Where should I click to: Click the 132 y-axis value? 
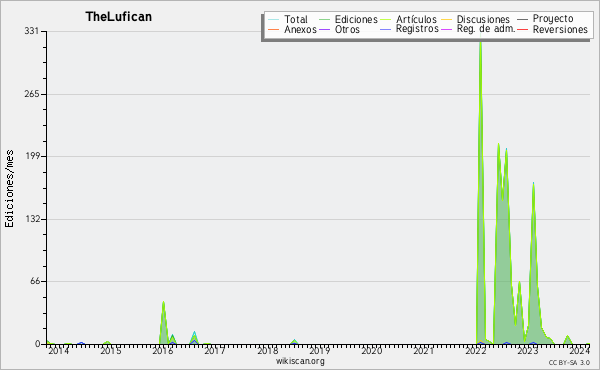[32, 219]
